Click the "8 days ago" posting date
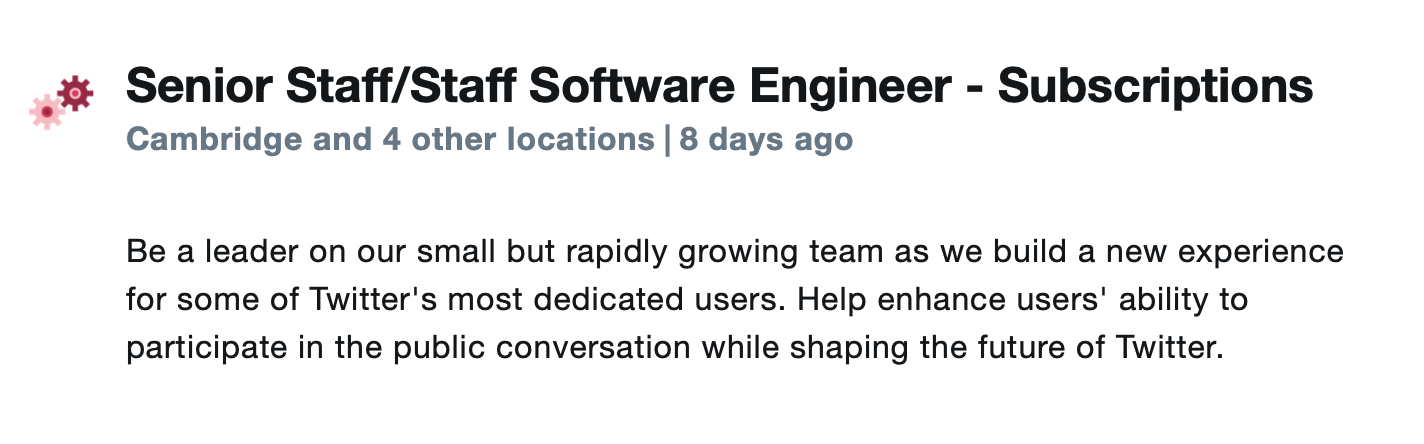 (766, 139)
